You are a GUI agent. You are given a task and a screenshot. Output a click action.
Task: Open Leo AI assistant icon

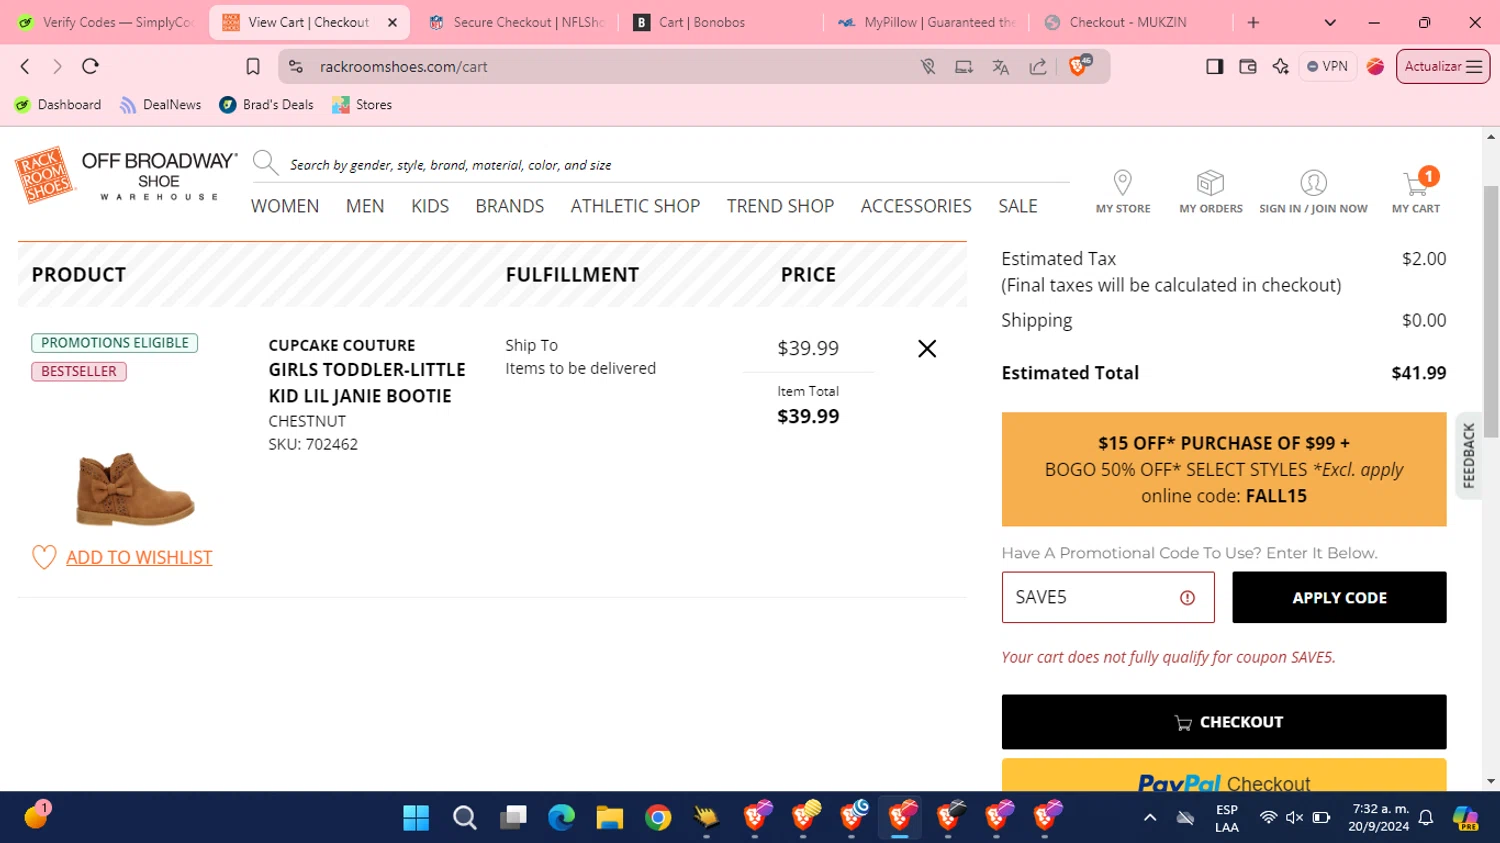pyautogui.click(x=1280, y=66)
